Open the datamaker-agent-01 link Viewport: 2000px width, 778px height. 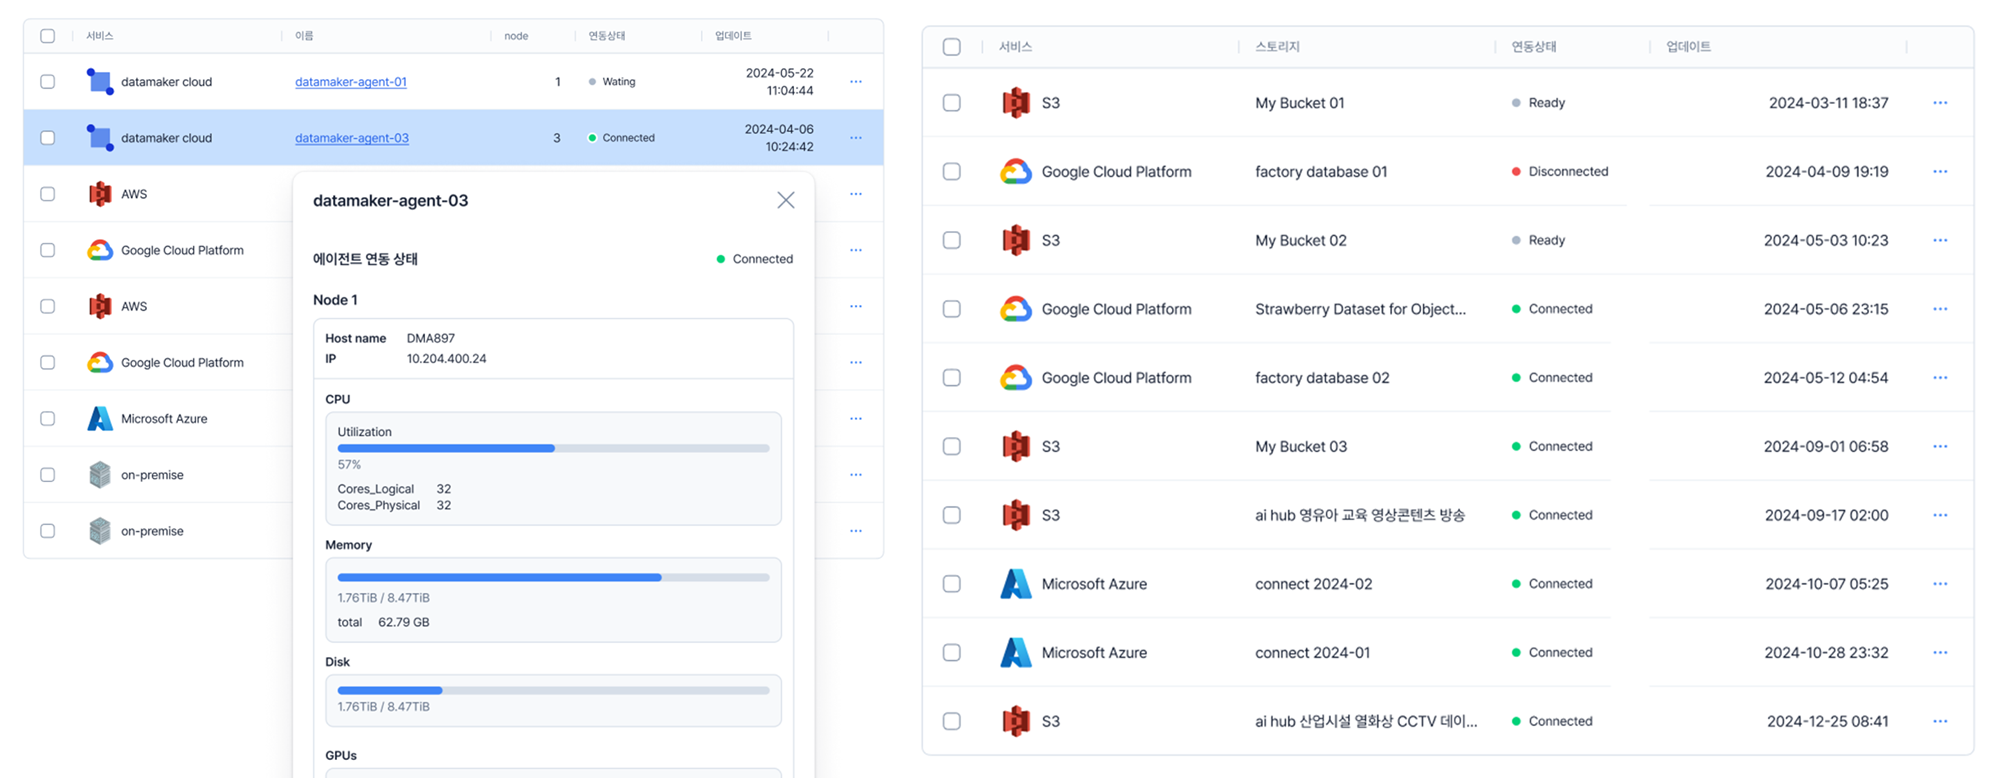click(x=351, y=82)
